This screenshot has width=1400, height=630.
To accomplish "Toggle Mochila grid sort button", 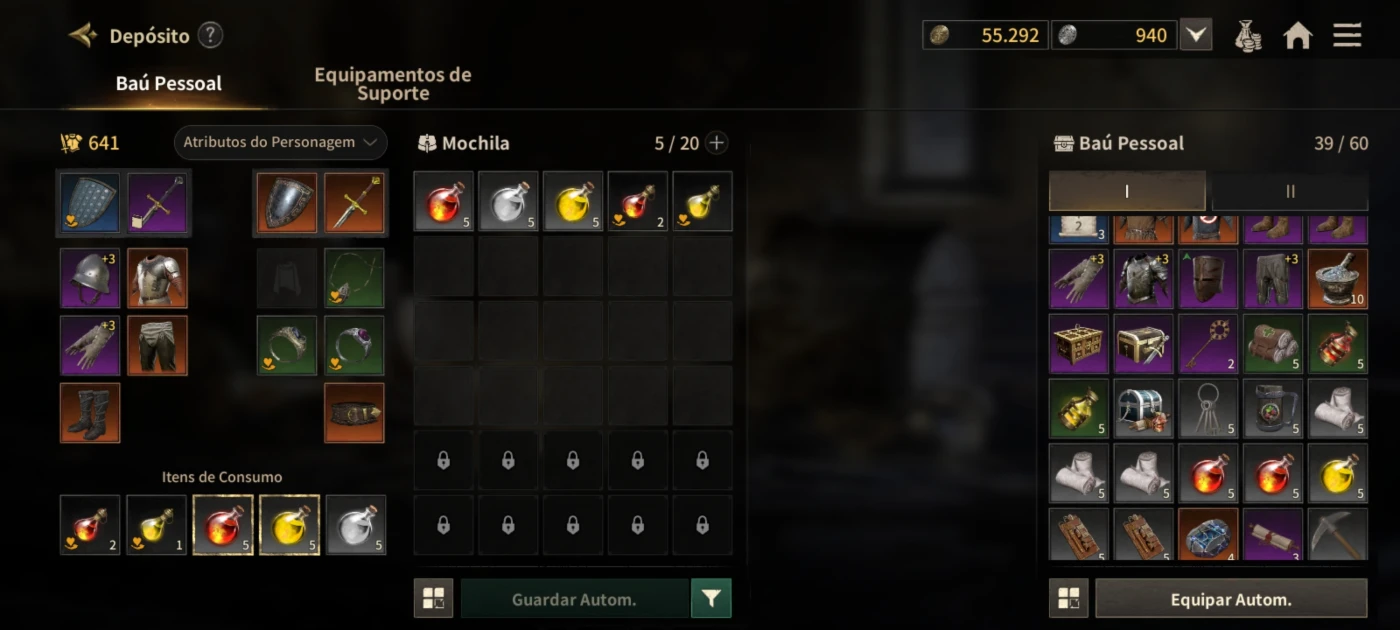I will (x=433, y=599).
